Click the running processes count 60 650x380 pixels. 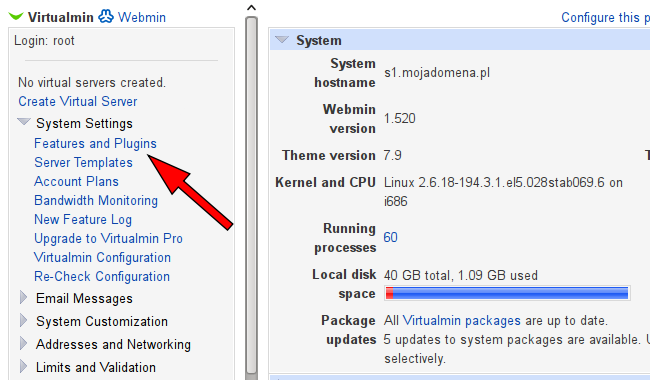[x=390, y=237]
